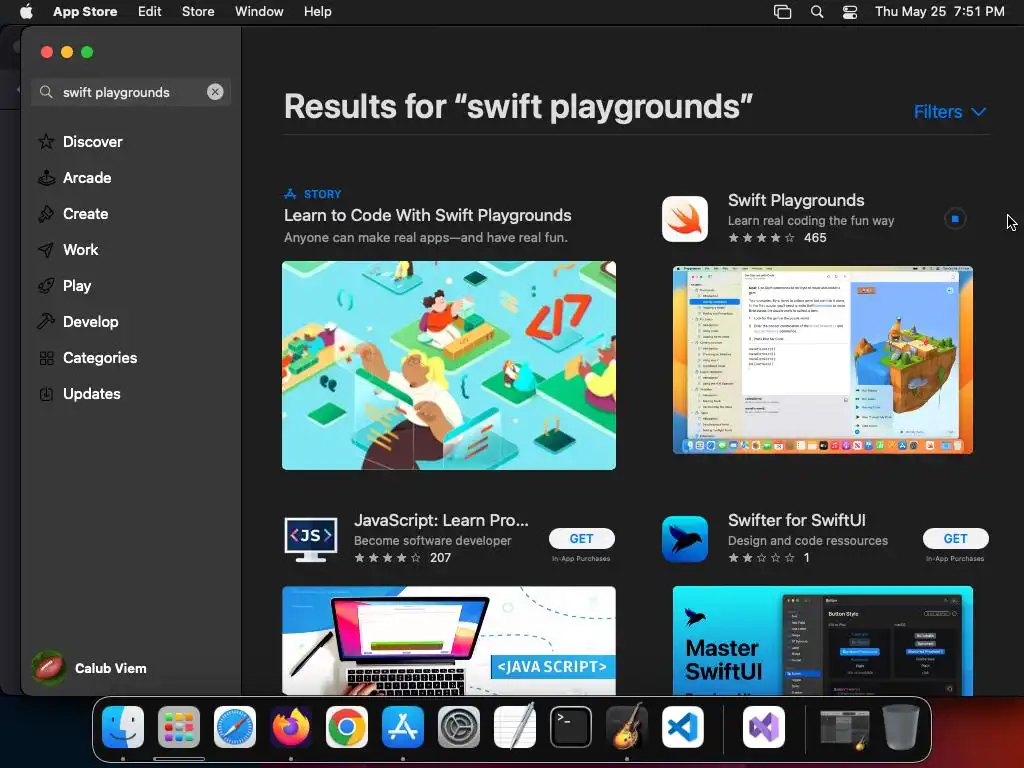Launch Google Chrome from the dock

tap(347, 727)
